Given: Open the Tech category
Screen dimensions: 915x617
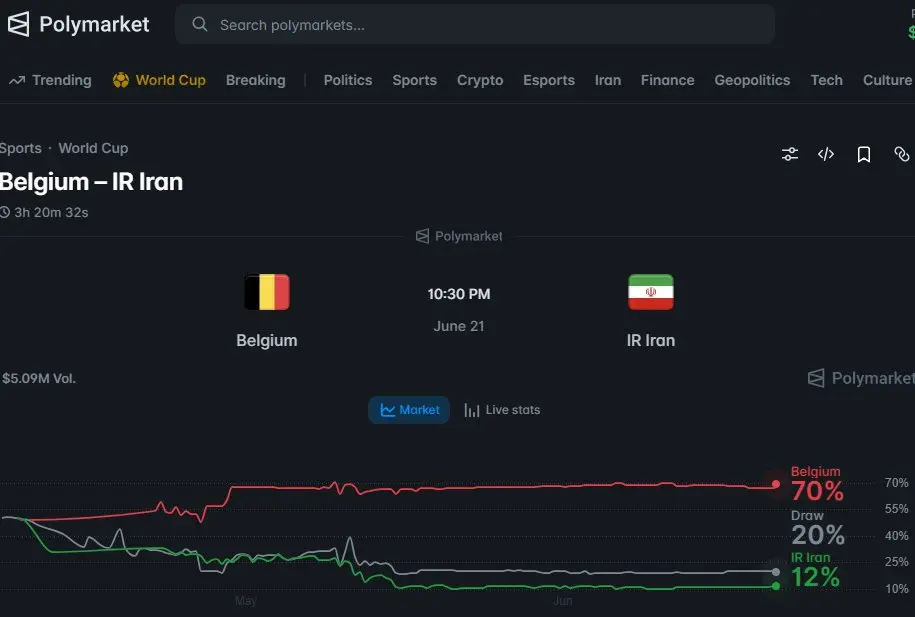Looking at the screenshot, I should 826,80.
